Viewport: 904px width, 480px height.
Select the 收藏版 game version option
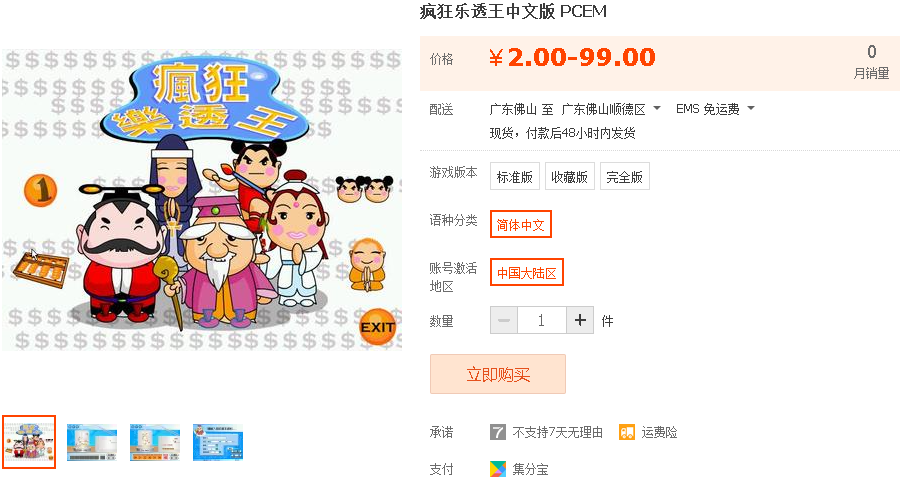(569, 176)
